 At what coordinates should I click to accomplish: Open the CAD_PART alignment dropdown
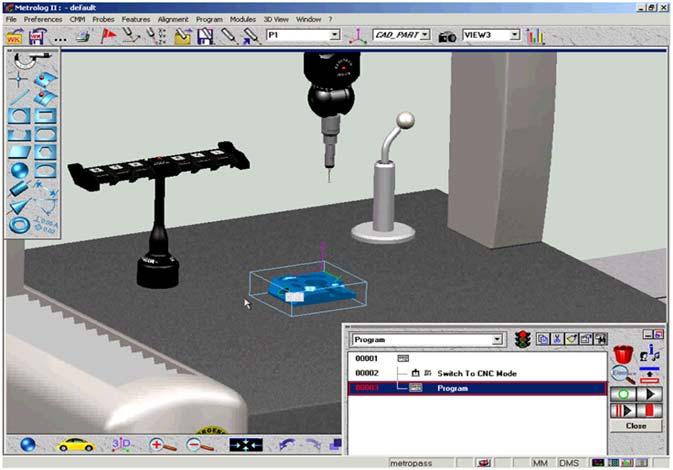coord(424,35)
